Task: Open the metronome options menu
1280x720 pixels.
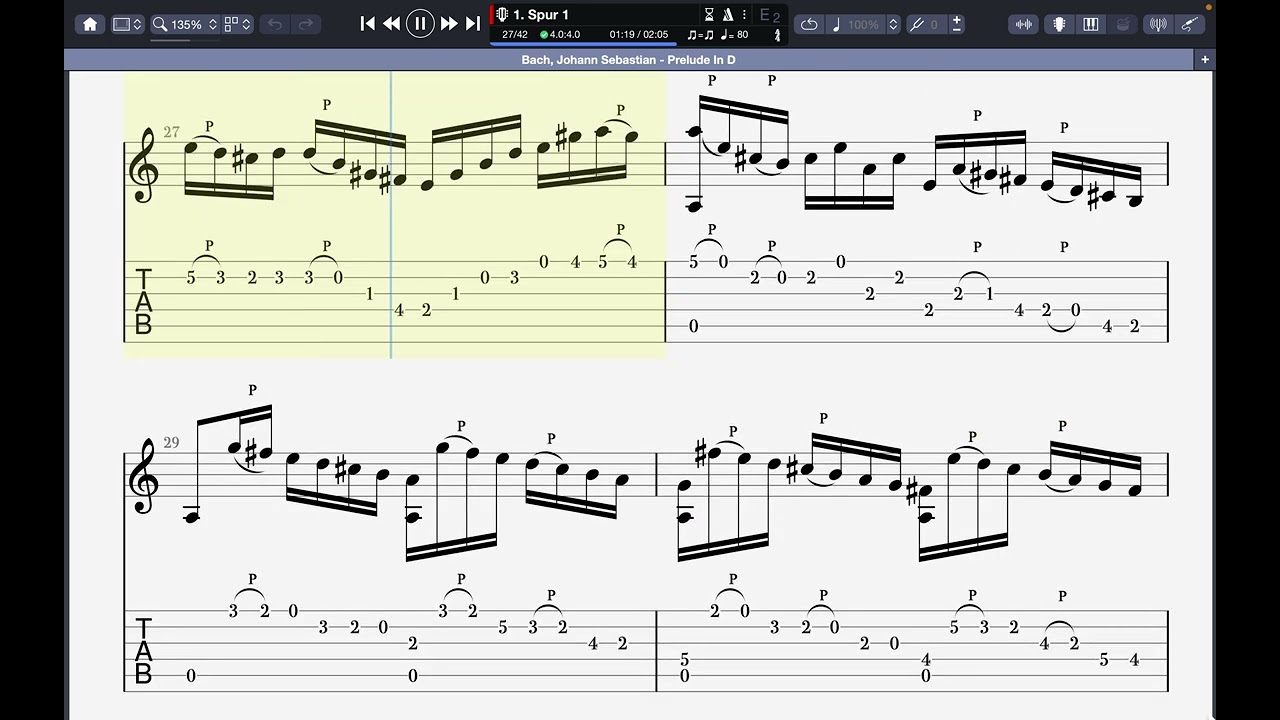Action: [x=744, y=15]
